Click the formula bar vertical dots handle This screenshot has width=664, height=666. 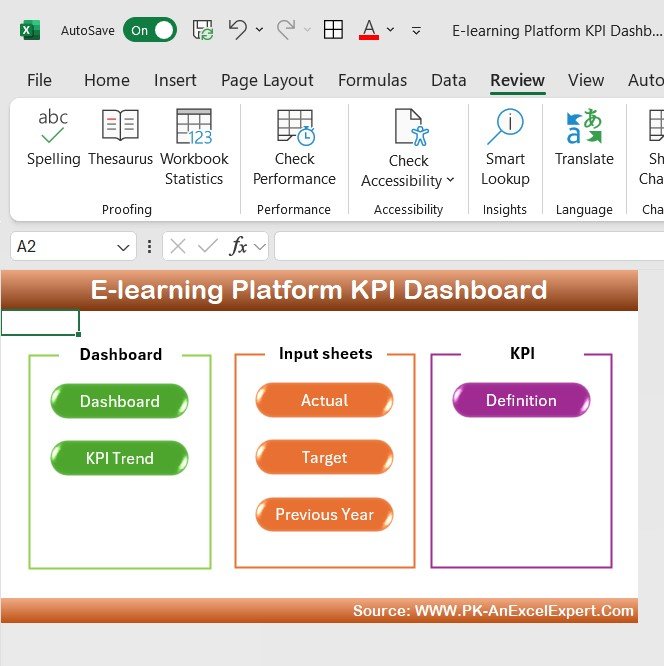tap(149, 246)
